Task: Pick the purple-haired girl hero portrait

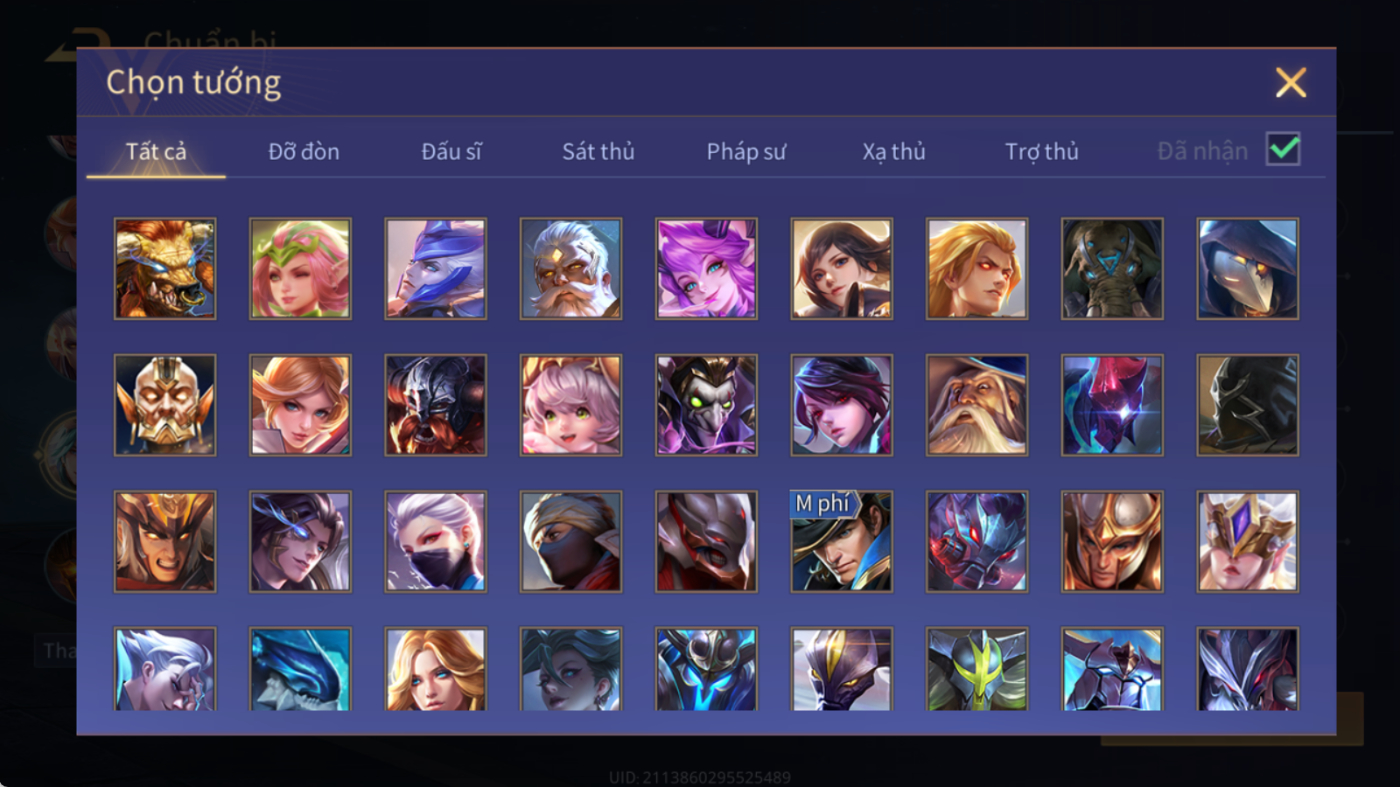Action: pyautogui.click(x=706, y=269)
